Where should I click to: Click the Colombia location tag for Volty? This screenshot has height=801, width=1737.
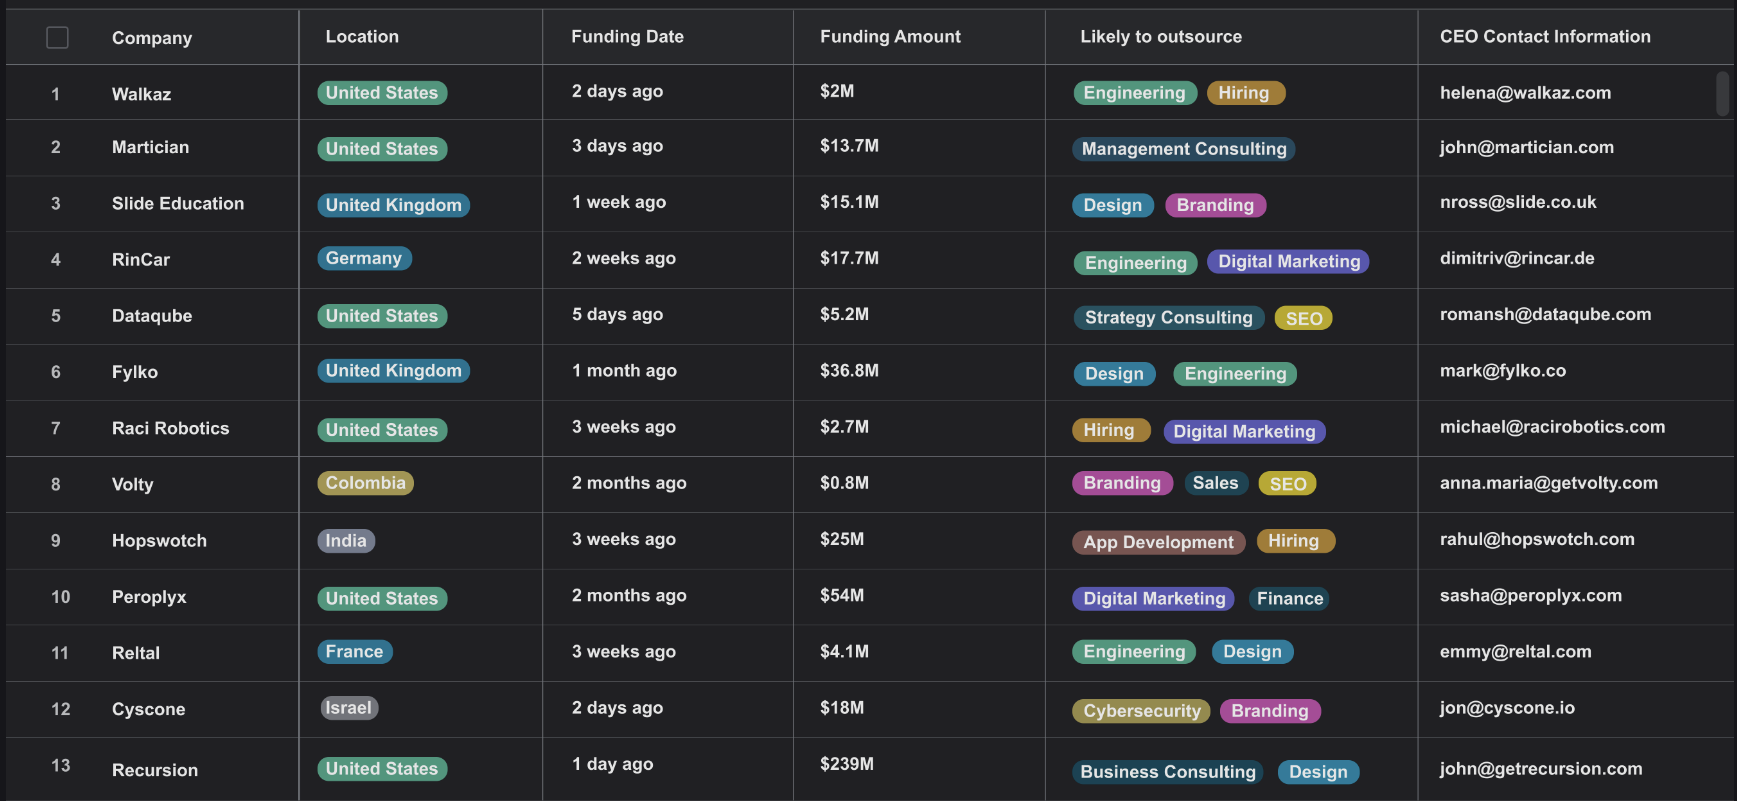[365, 483]
